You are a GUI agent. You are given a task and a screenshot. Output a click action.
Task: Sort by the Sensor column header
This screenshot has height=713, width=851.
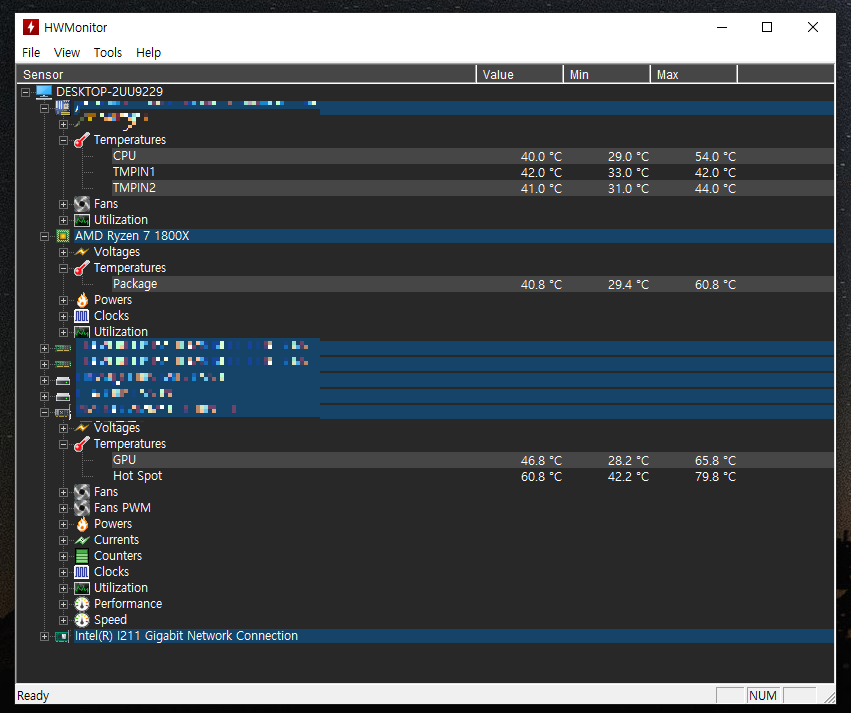click(246, 74)
